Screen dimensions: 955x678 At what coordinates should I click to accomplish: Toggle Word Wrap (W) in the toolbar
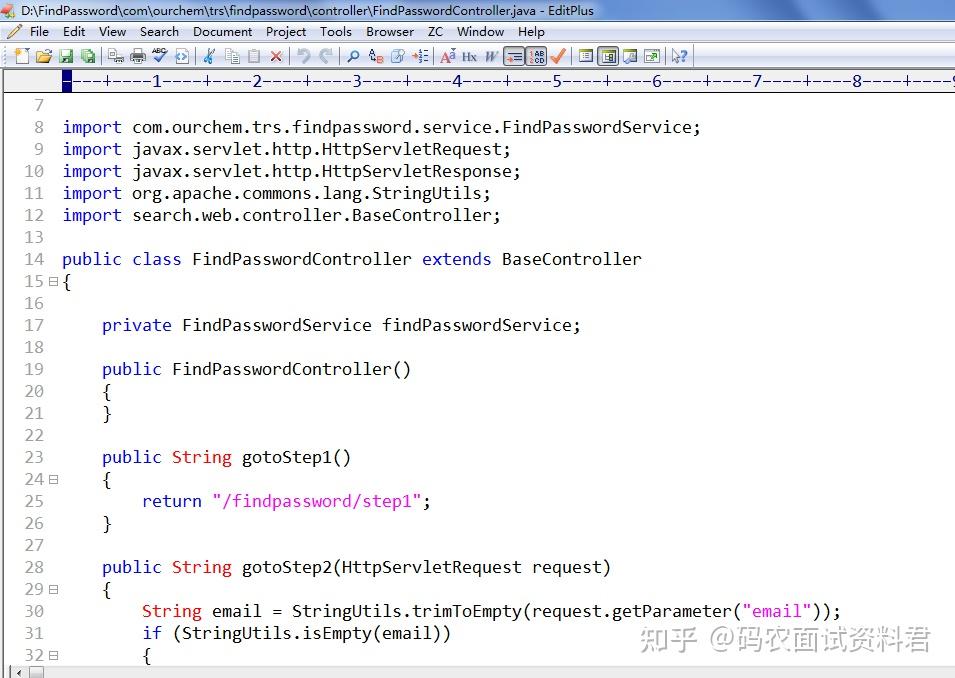(491, 56)
